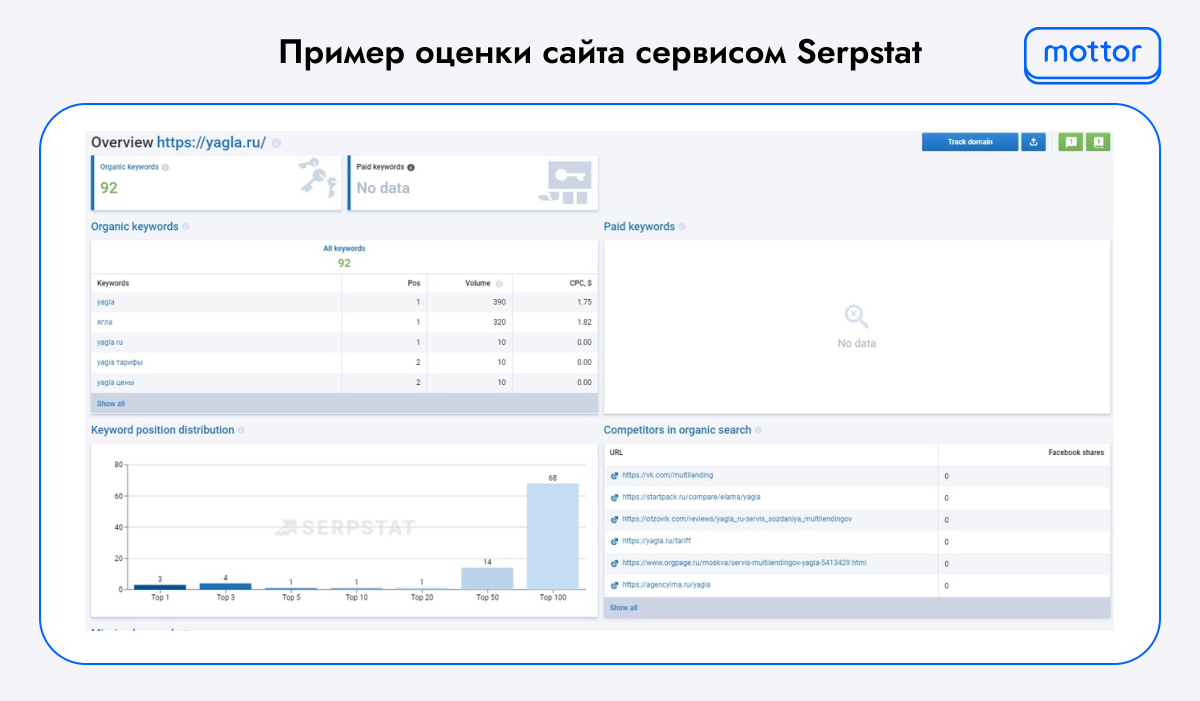Click the Pos column header
Viewport: 1200px width, 701px height.
point(415,284)
